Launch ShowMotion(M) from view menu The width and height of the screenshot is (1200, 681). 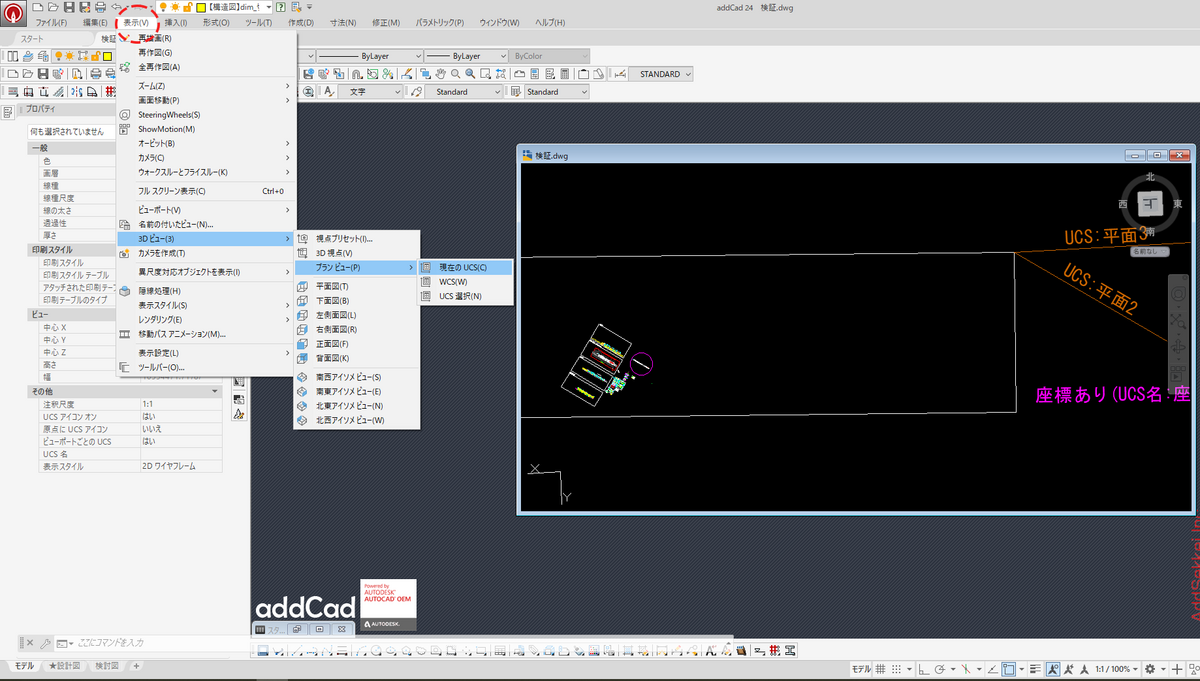coord(206,129)
